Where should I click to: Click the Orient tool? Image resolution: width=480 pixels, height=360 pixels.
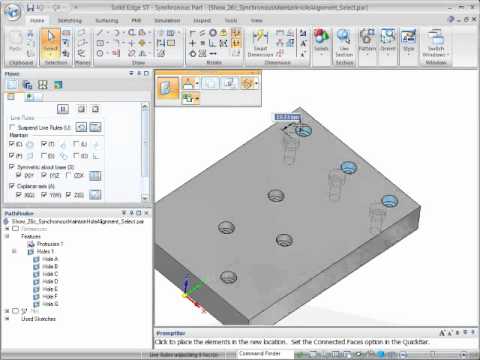click(388, 42)
